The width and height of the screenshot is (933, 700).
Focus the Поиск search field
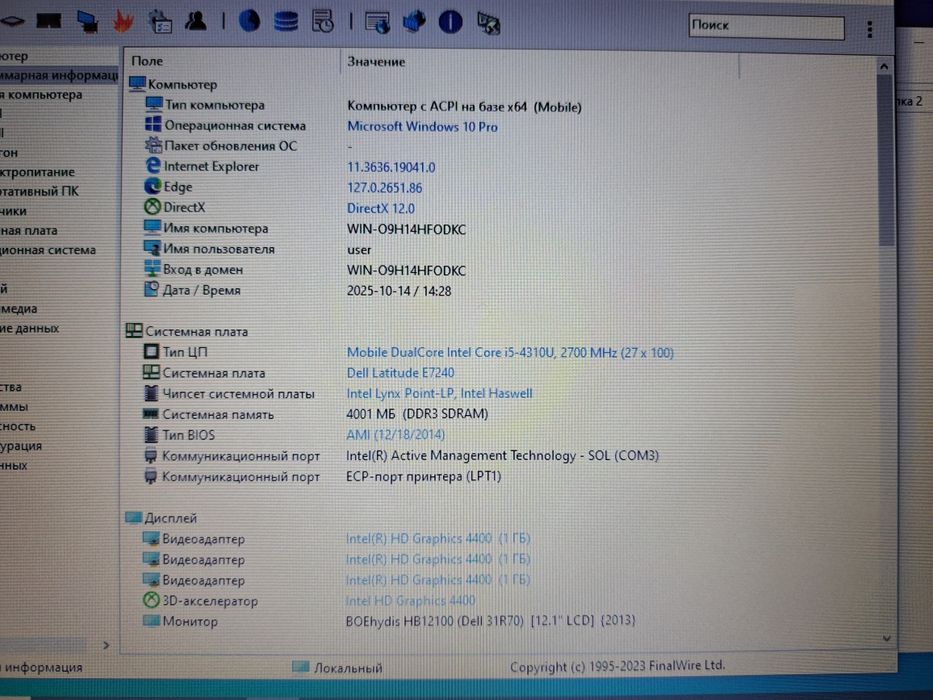[766, 27]
